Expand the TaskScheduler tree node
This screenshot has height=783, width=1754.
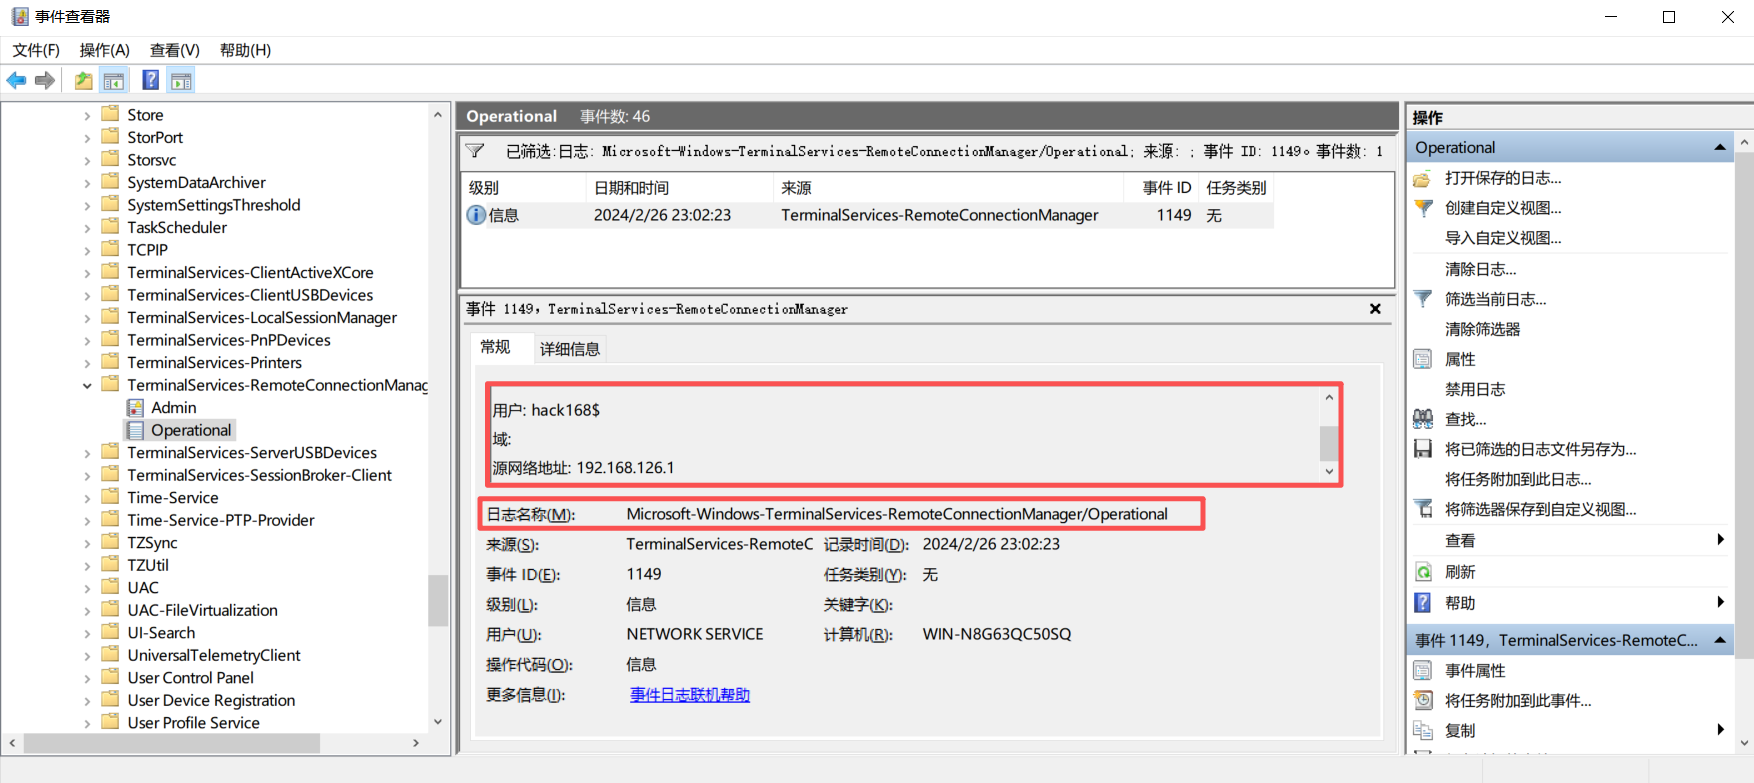pos(87,228)
